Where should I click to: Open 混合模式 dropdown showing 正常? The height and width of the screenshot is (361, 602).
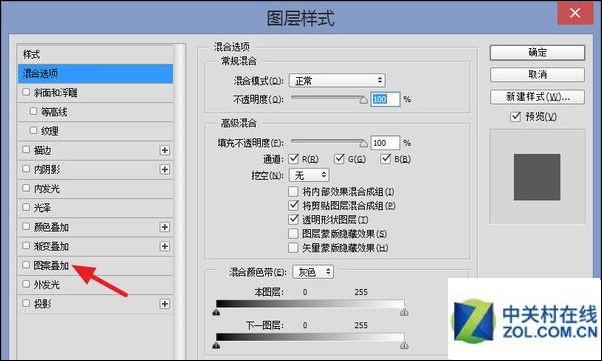pos(337,81)
